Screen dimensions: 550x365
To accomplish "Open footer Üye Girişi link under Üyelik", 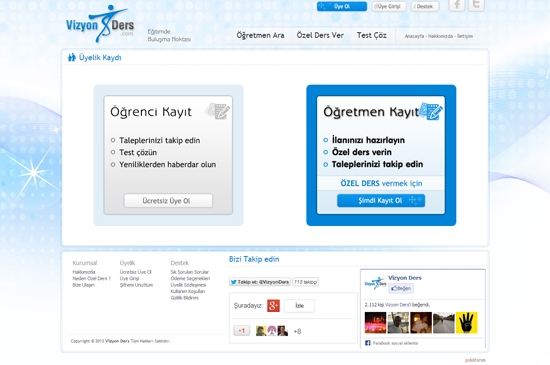I will [129, 278].
